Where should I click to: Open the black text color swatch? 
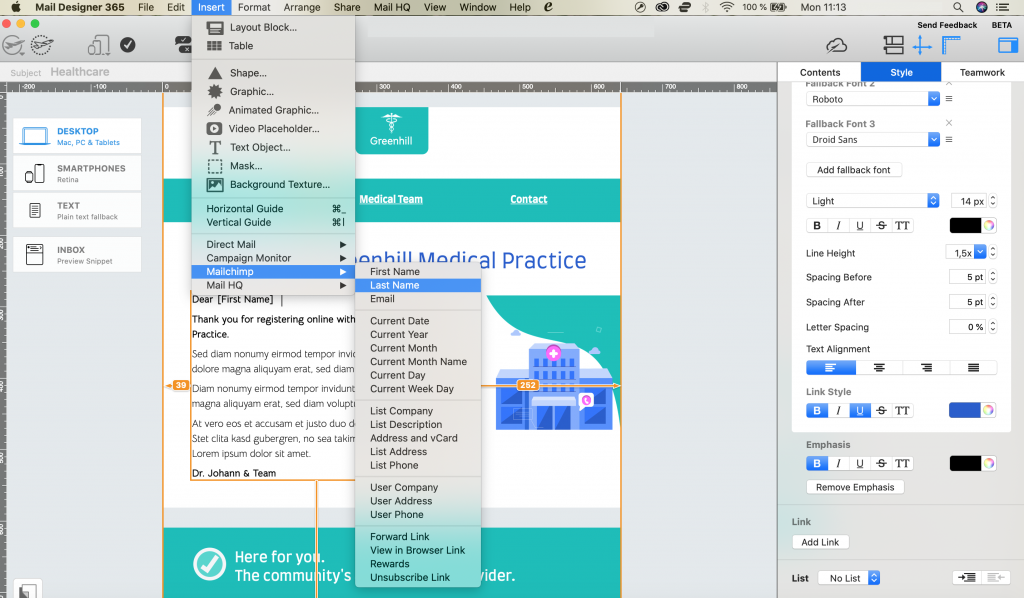coord(965,226)
